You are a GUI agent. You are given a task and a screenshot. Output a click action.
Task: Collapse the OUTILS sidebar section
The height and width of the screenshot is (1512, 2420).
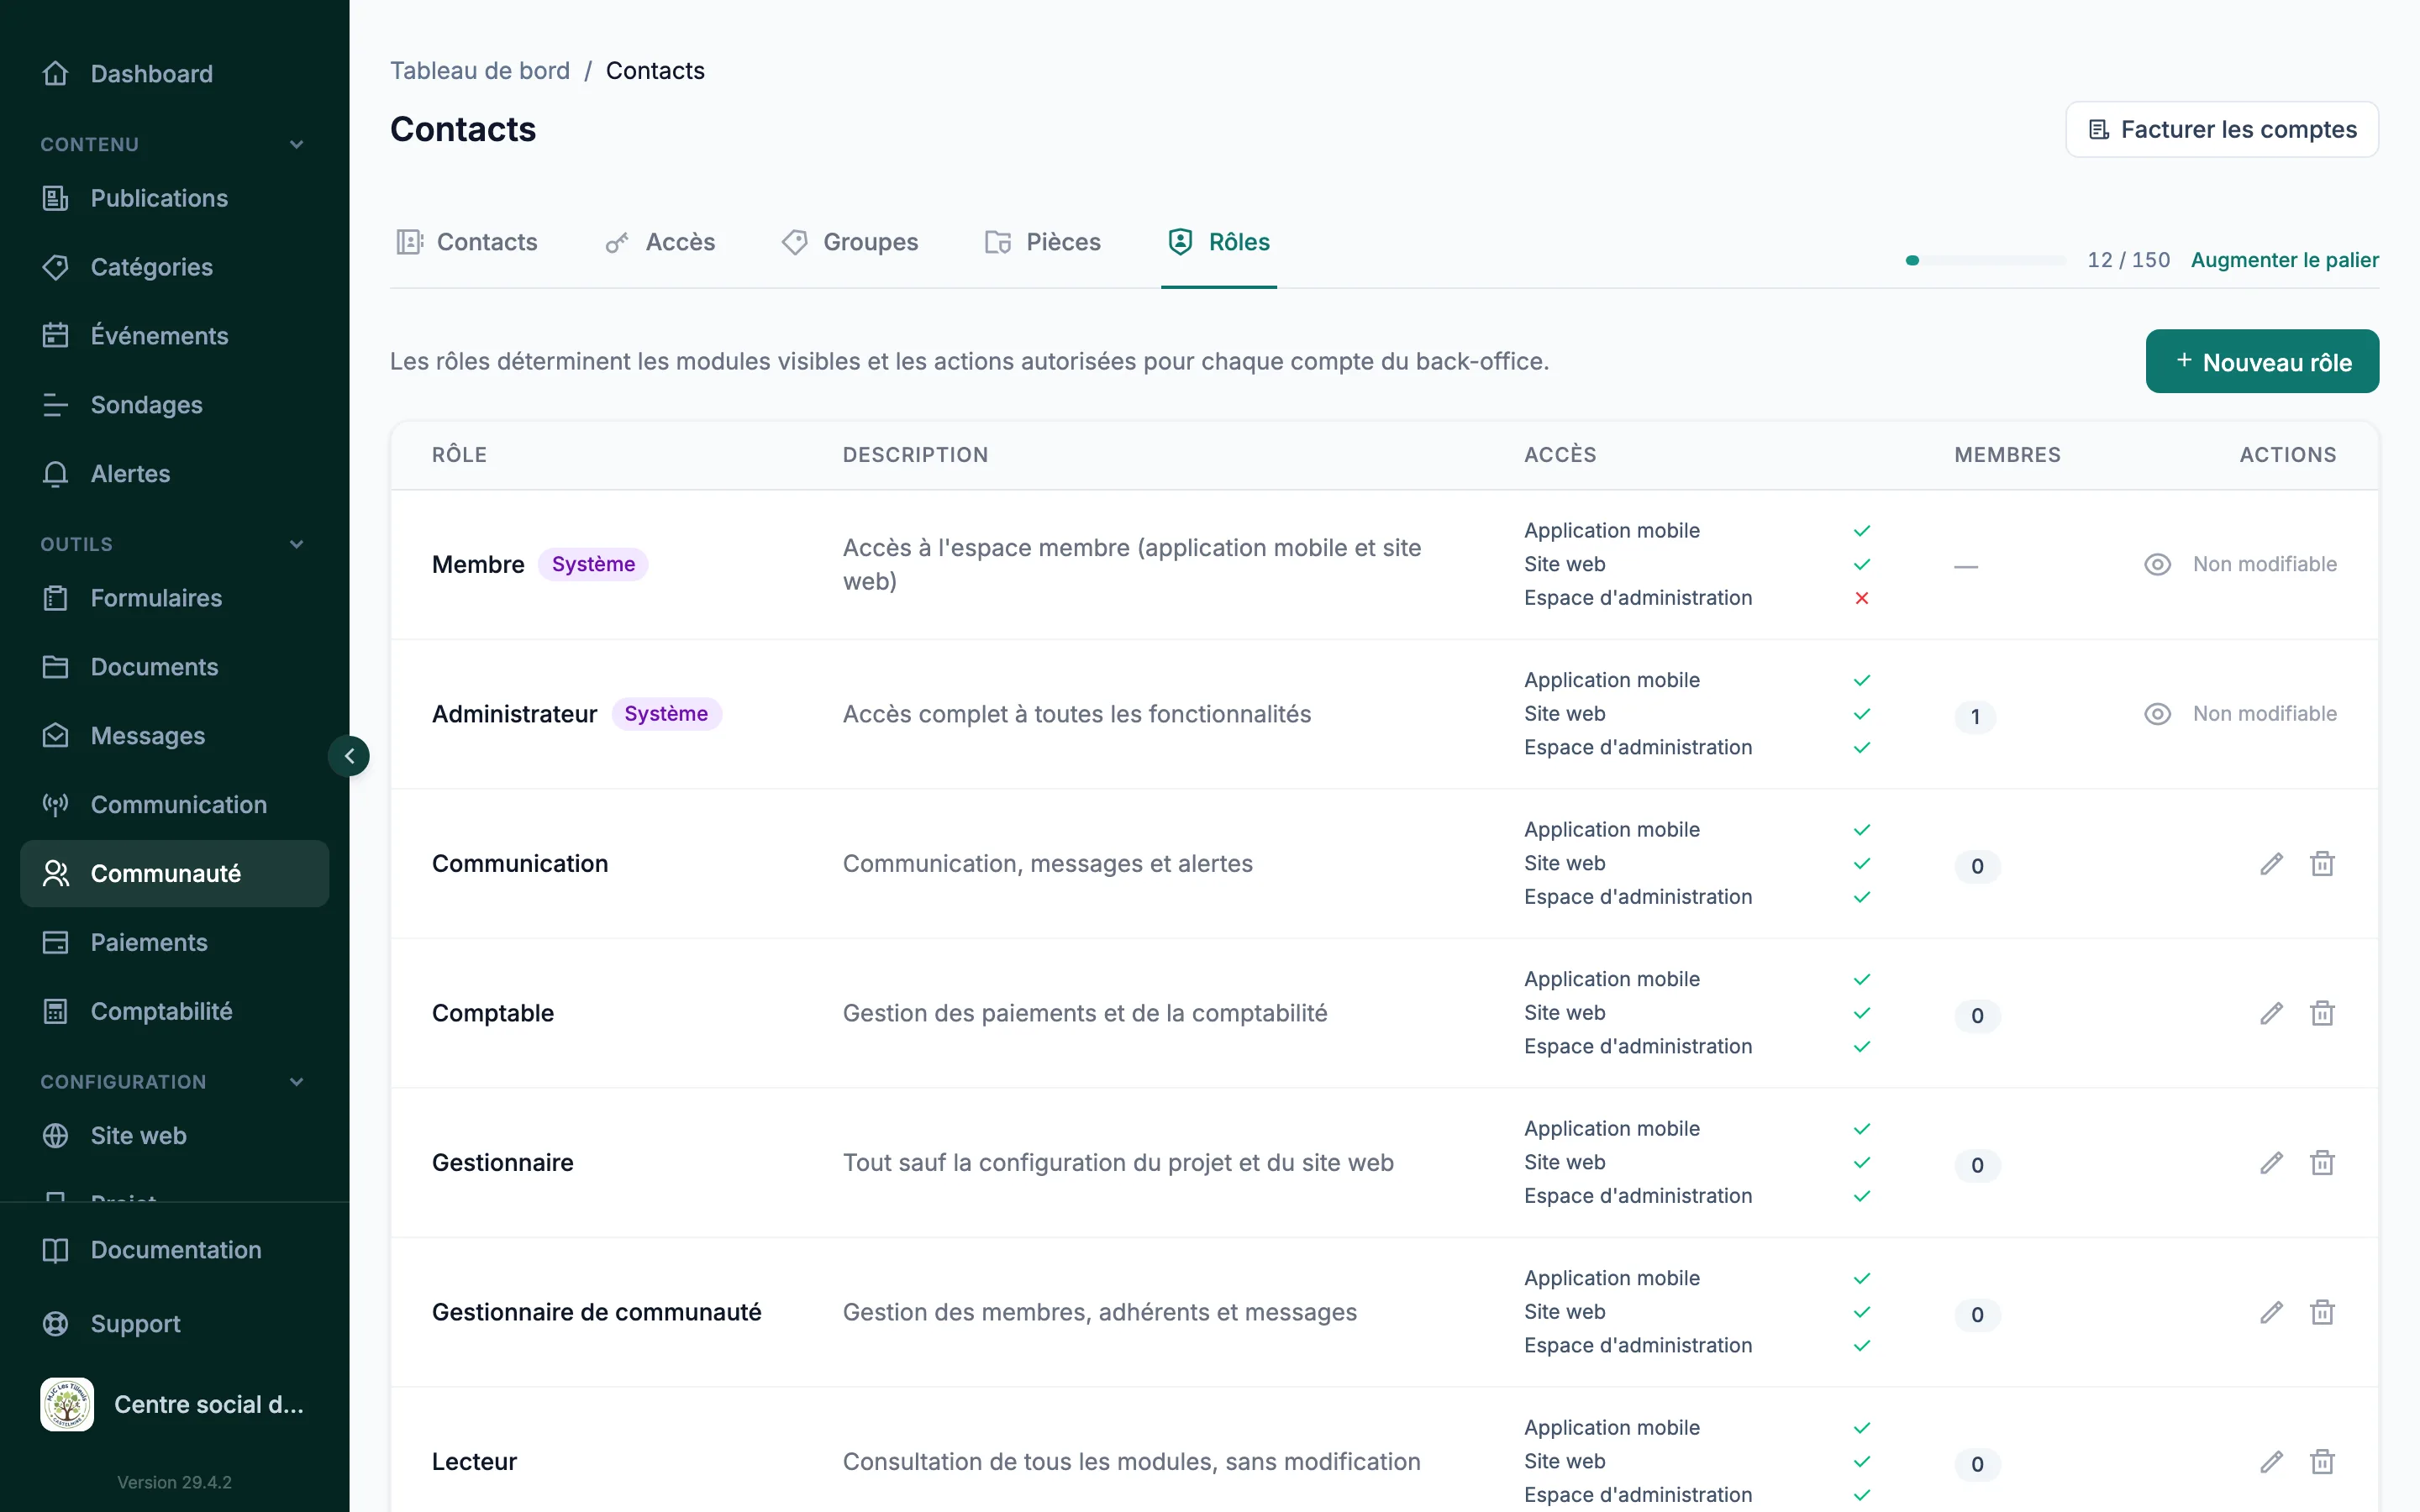[x=296, y=545]
